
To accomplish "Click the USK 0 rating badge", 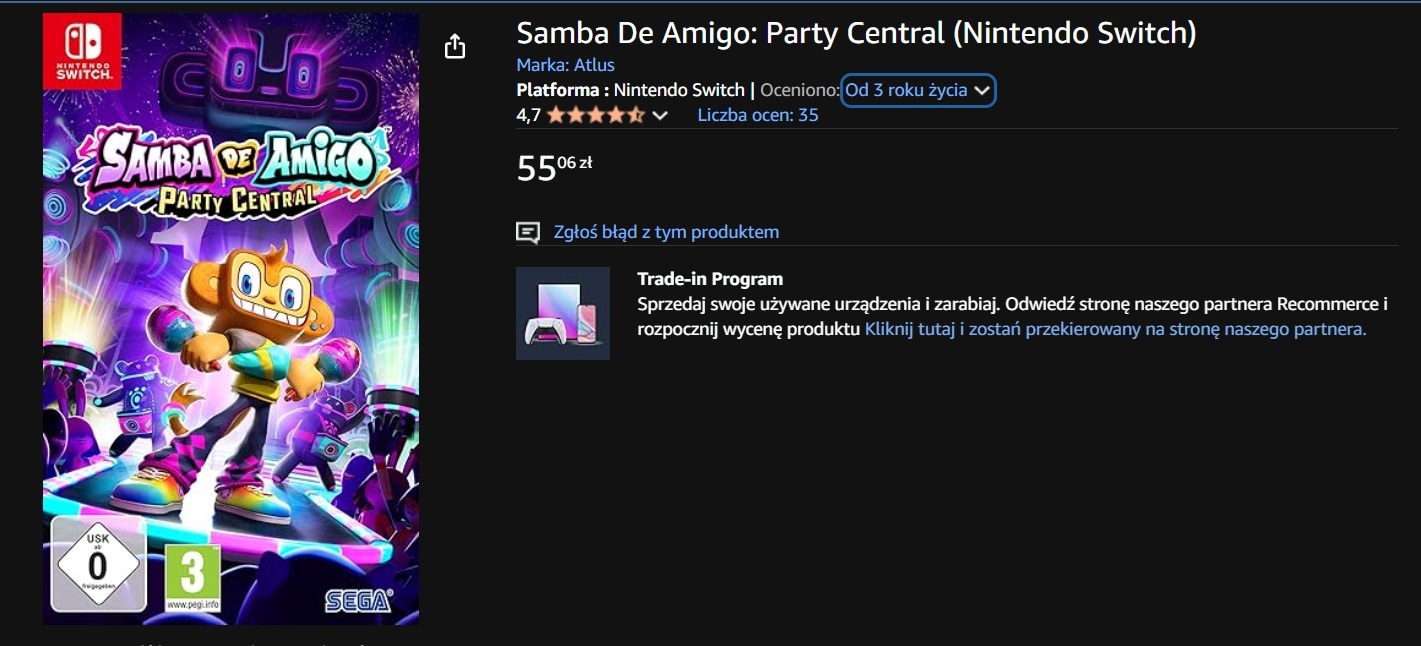I will click(97, 565).
